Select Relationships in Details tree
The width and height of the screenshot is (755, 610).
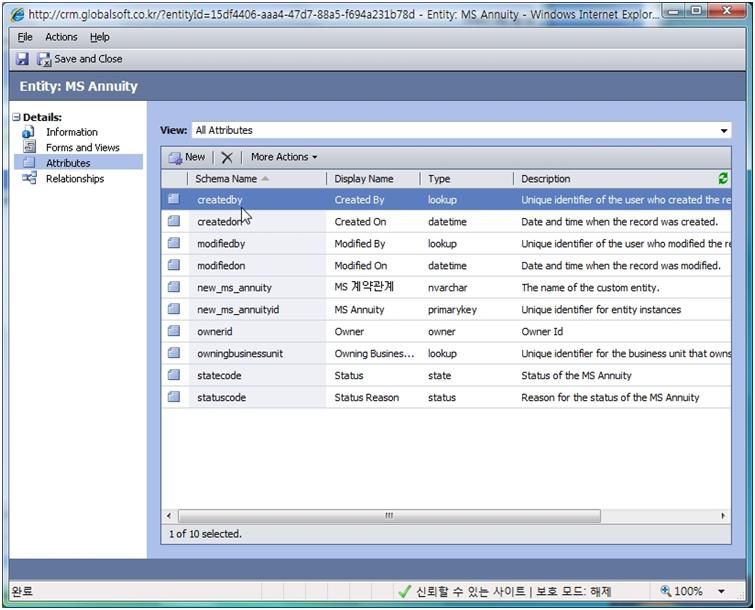pyautogui.click(x=75, y=179)
